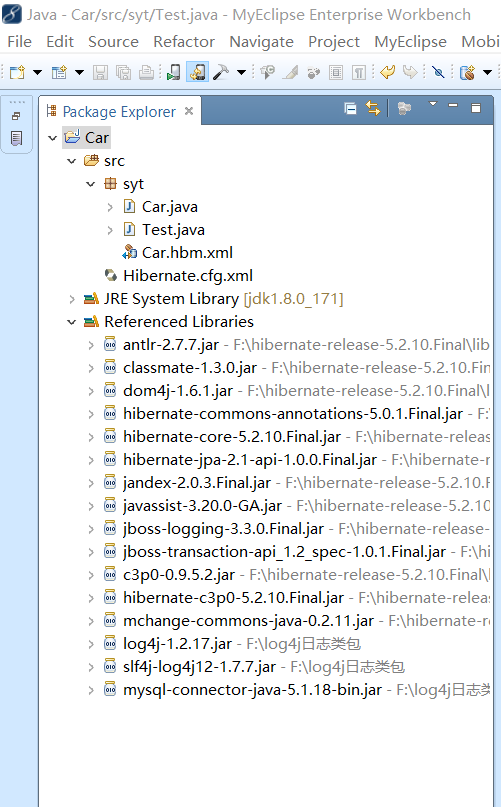Click the hammer build tools icon
Viewport: 501px width, 807px height.
click(221, 72)
